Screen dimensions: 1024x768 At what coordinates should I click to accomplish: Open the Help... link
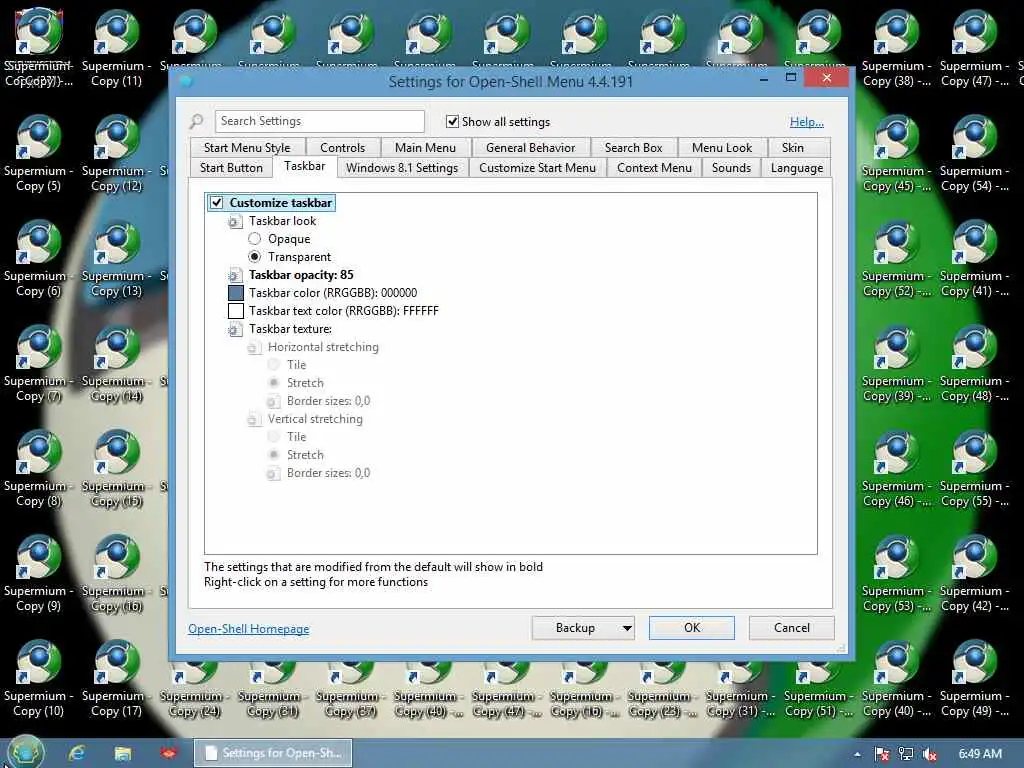point(807,121)
